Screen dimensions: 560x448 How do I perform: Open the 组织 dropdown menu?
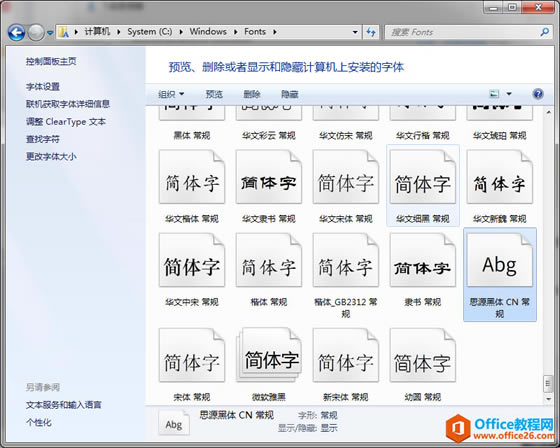171,94
